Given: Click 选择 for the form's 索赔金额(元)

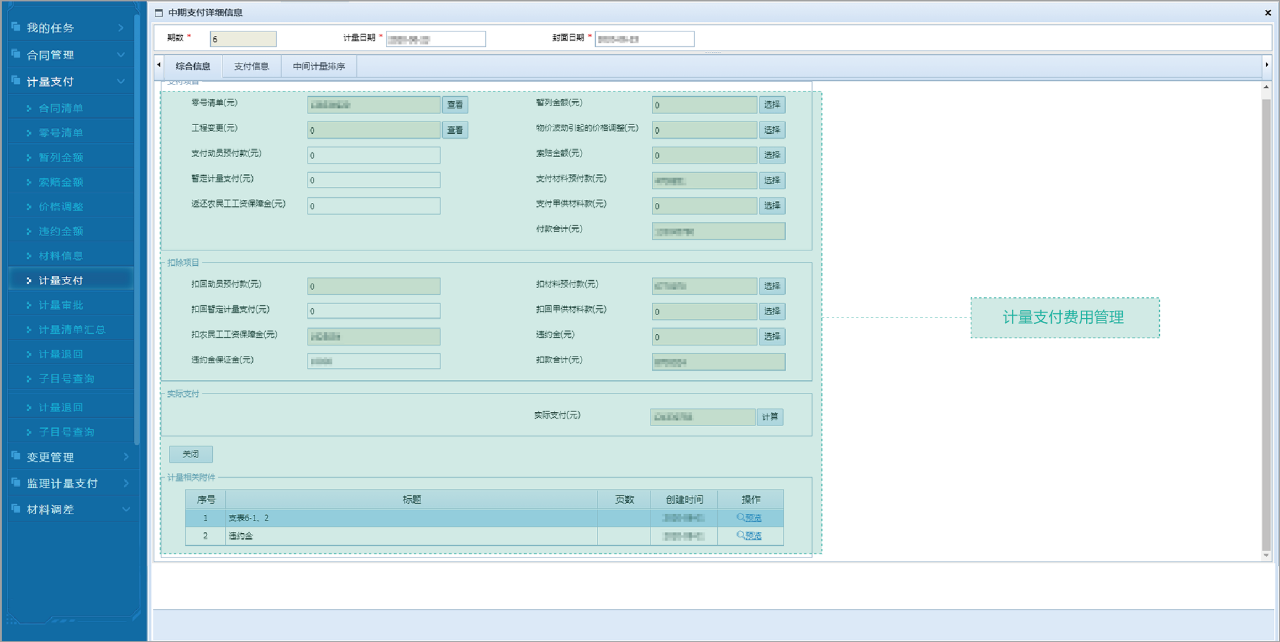Looking at the screenshot, I should pyautogui.click(x=772, y=155).
